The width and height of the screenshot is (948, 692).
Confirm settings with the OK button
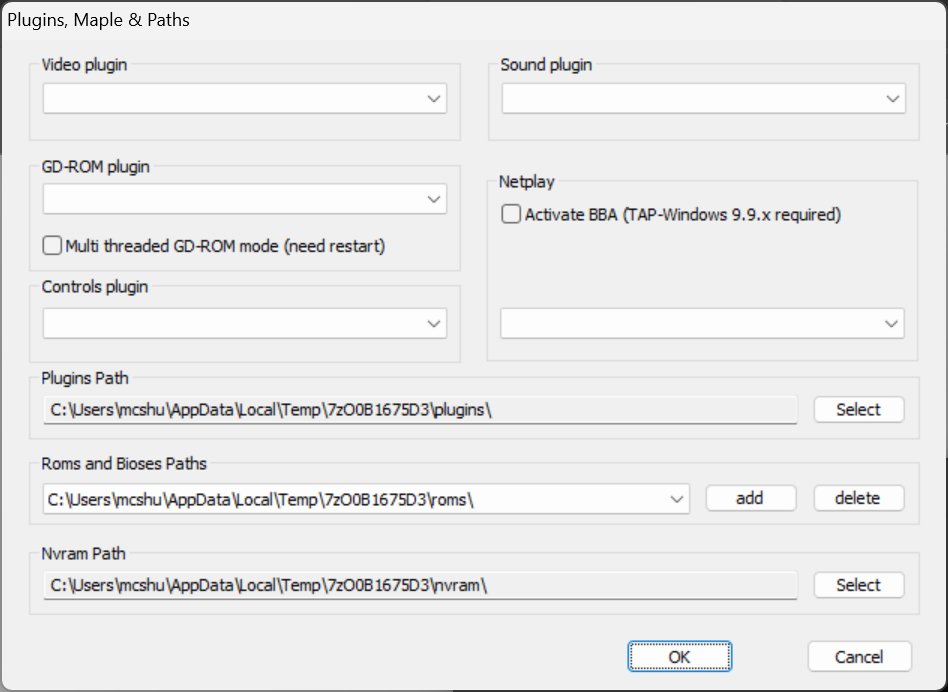(680, 656)
